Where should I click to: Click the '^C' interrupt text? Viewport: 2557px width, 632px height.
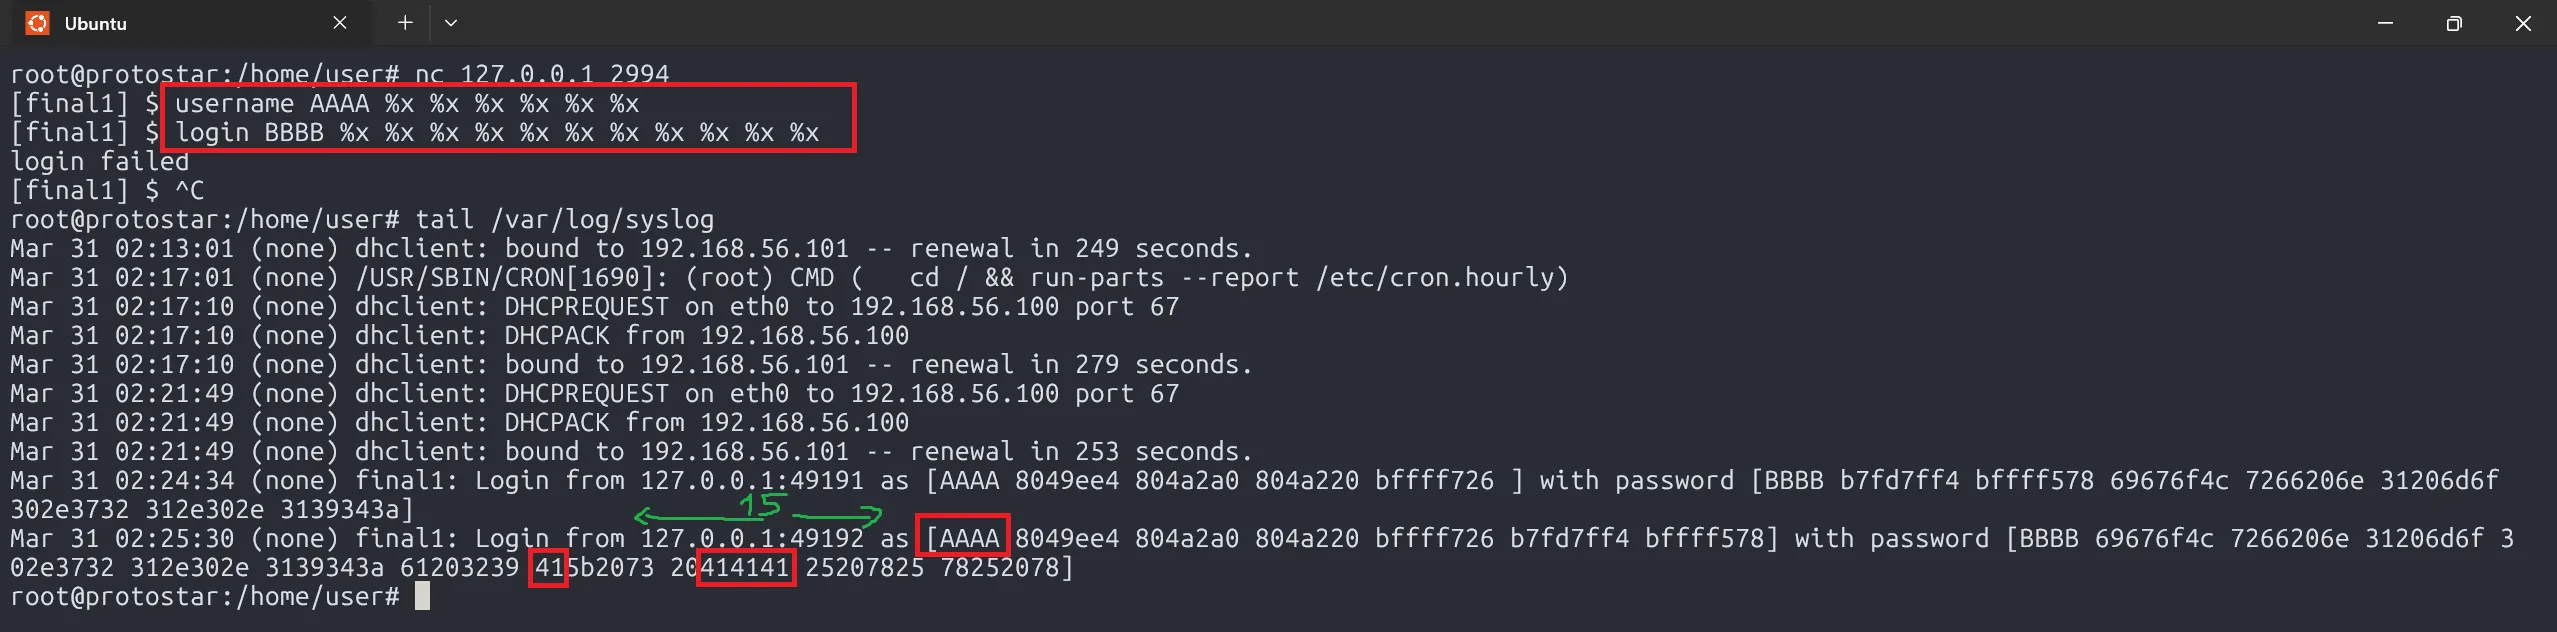189,191
